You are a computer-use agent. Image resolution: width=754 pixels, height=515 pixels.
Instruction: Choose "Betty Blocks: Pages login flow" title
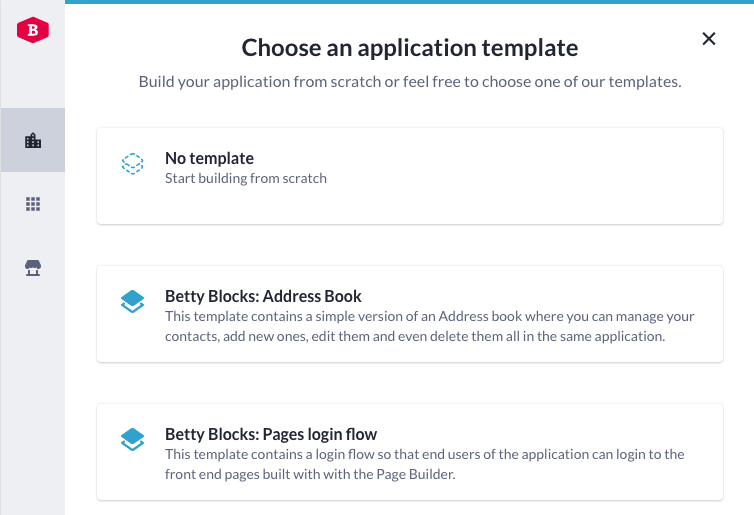pos(270,434)
